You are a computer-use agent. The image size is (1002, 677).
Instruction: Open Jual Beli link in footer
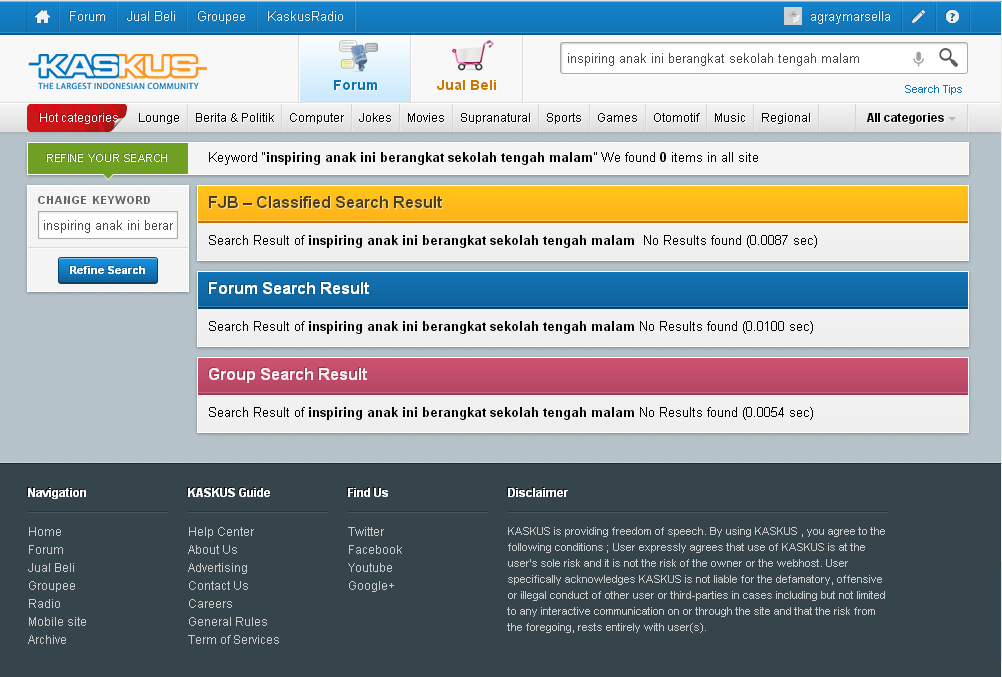pyautogui.click(x=51, y=567)
